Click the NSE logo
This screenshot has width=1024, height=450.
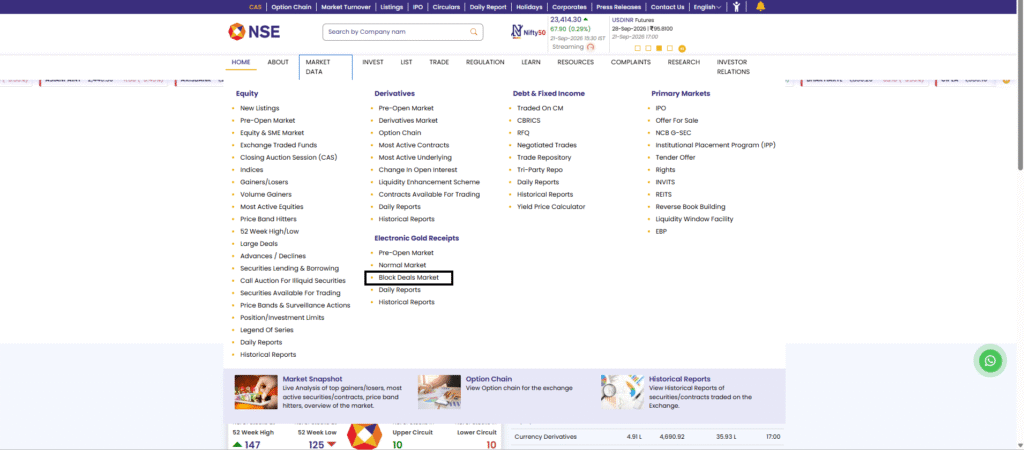tap(254, 31)
